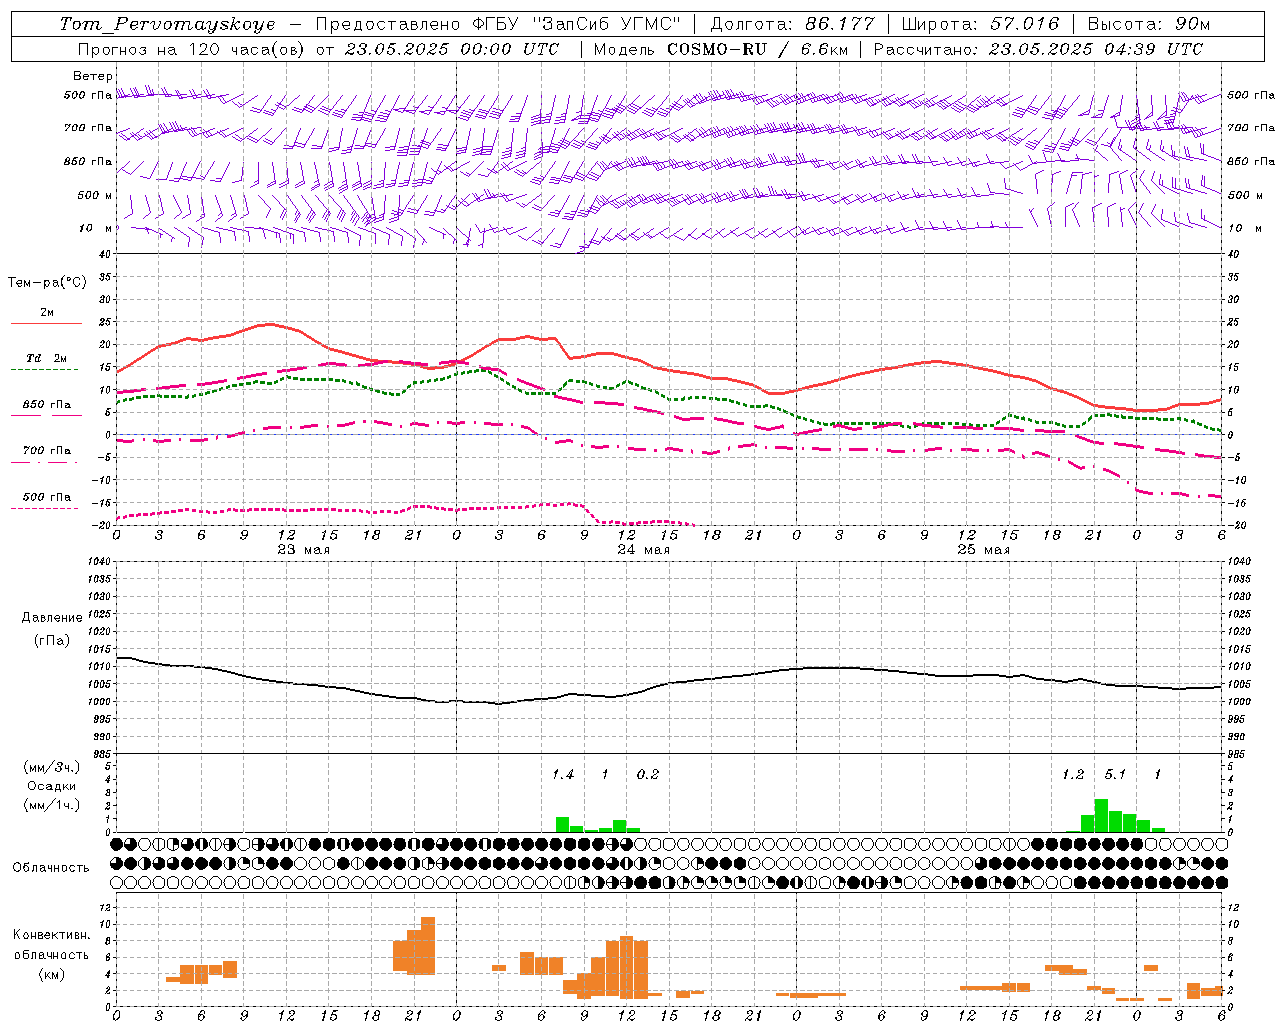Click the '5.1' precipitation value
1280x1024 pixels.
pyautogui.click(x=1115, y=775)
